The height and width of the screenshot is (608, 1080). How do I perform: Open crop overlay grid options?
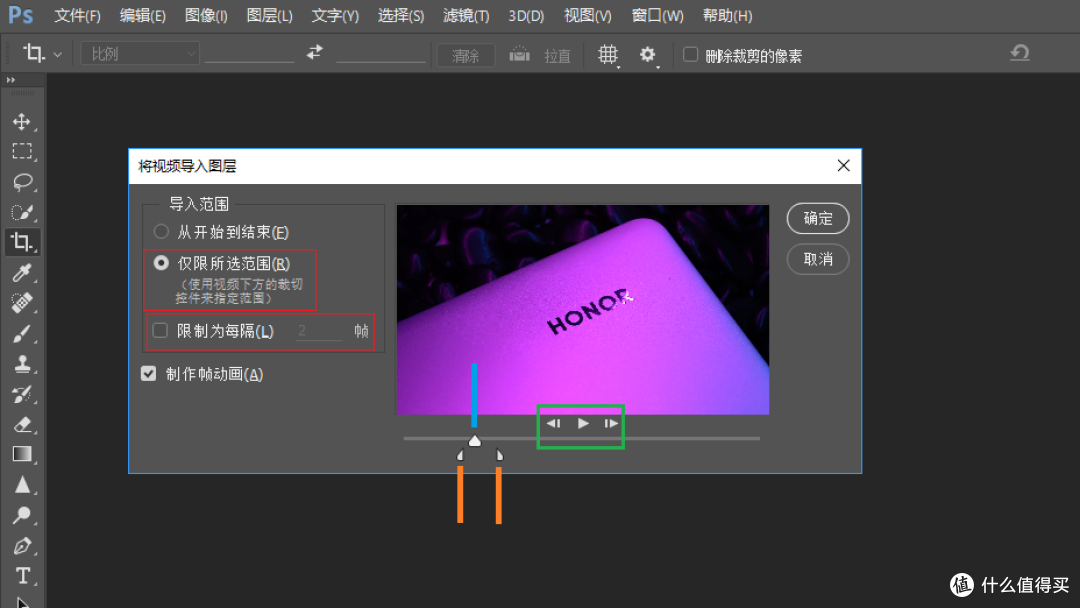point(608,55)
